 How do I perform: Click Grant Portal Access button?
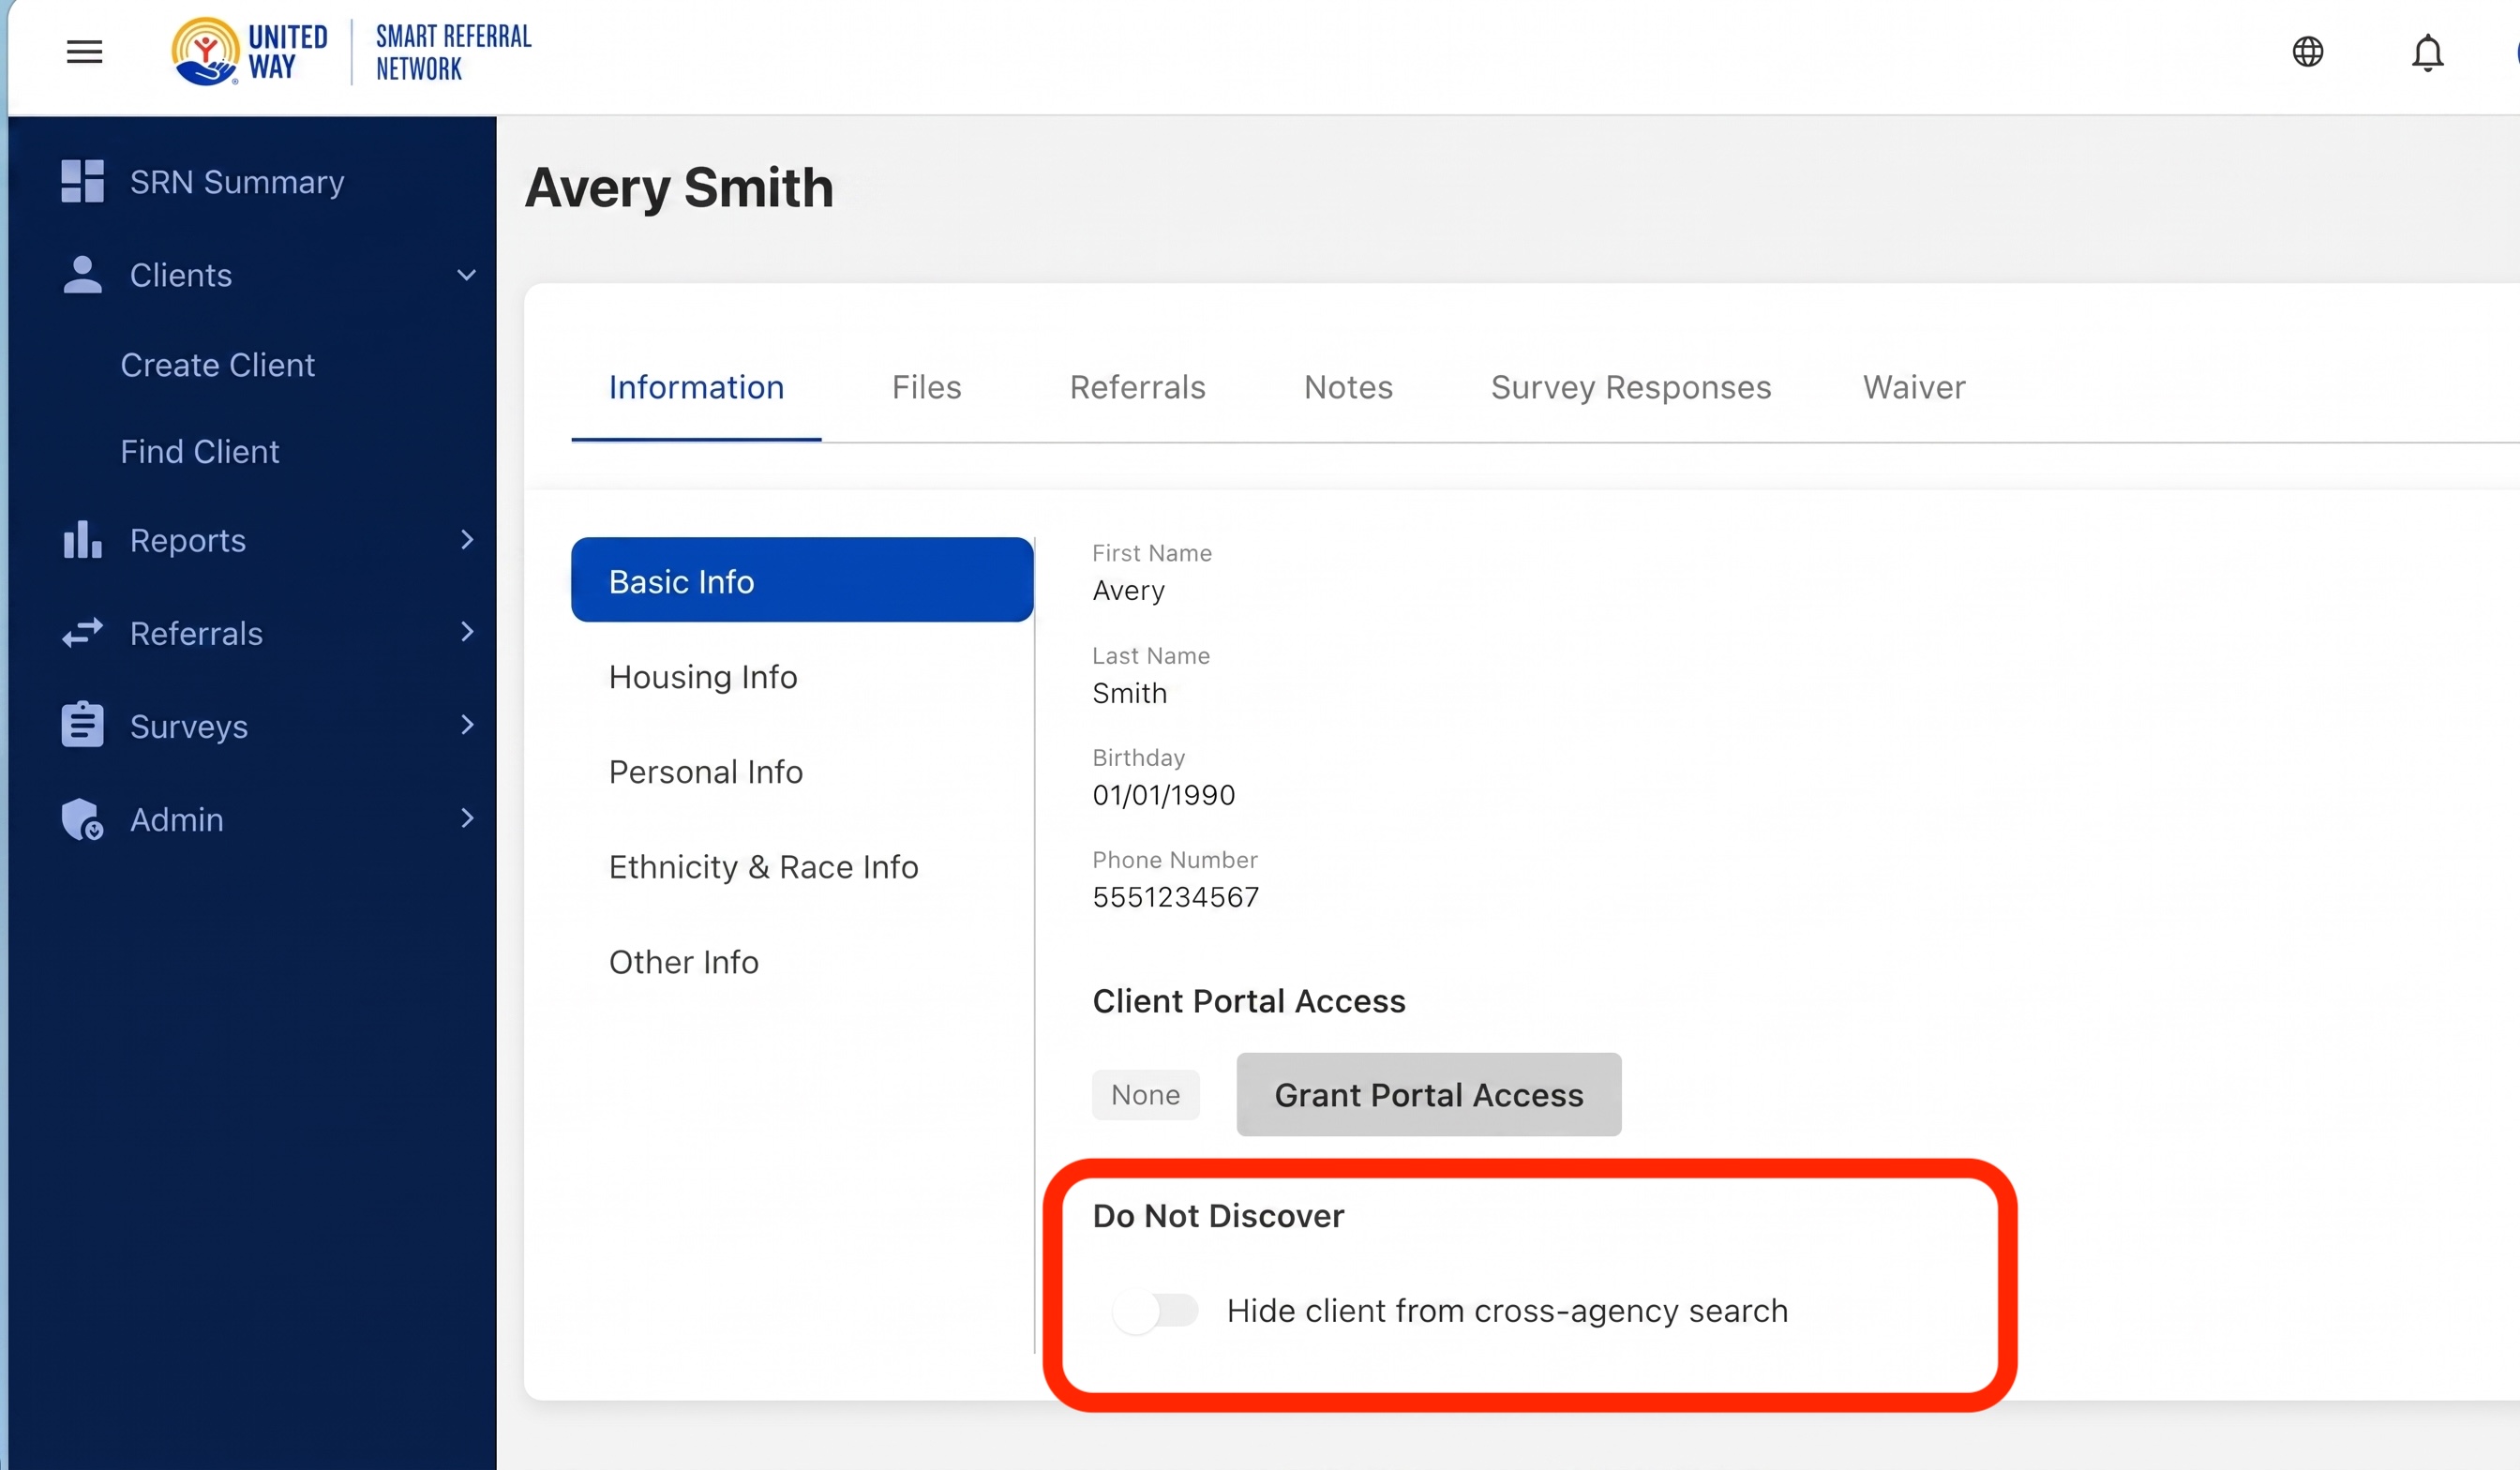pyautogui.click(x=1428, y=1094)
